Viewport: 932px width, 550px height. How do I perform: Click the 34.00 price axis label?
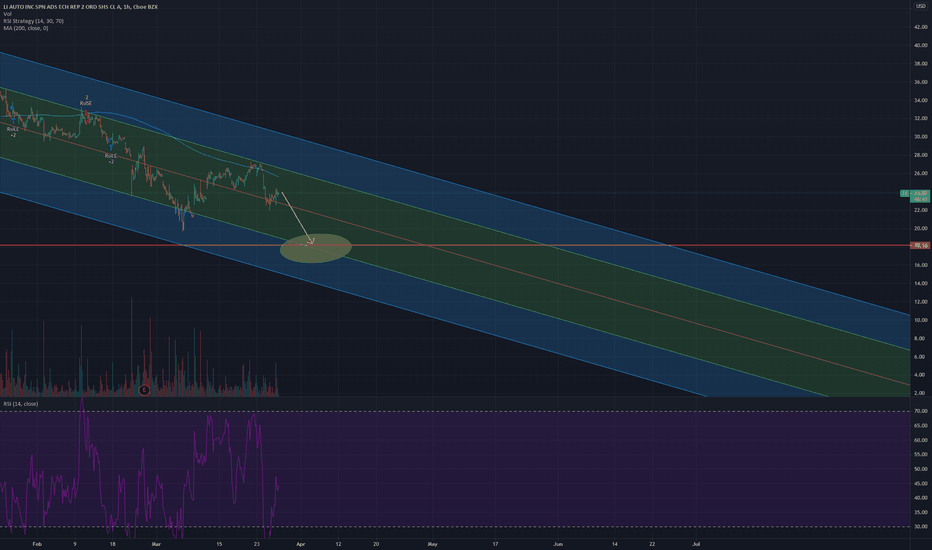[921, 100]
